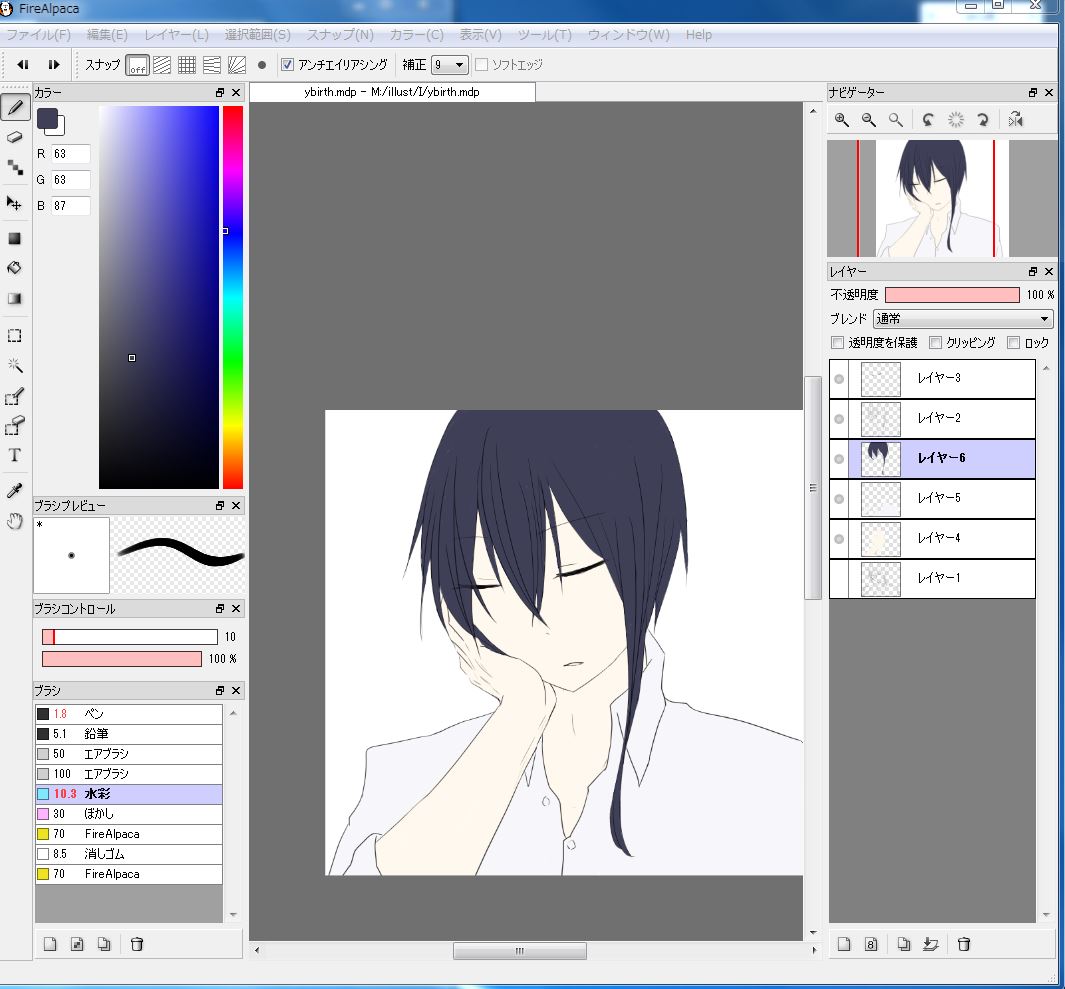Hide レイヤー6 using its visibility dot
This screenshot has height=989, width=1065.
[x=839, y=459]
